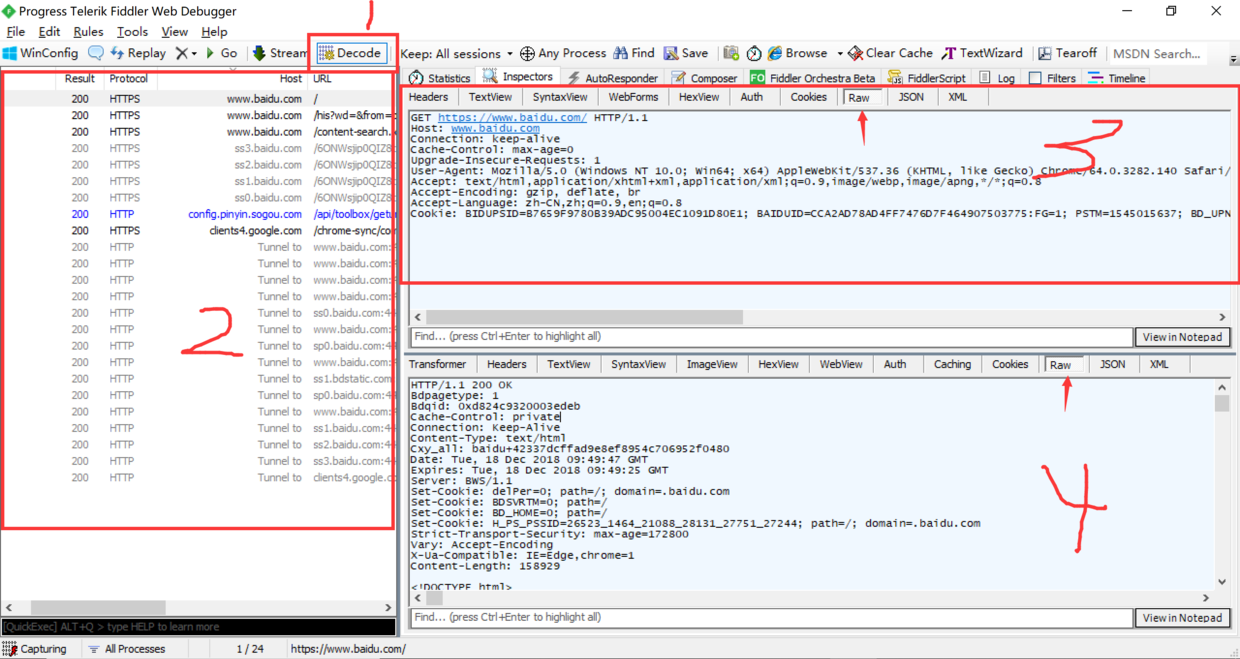Switch to the Inspectors tab
Image resolution: width=1240 pixels, height=659 pixels.
[518, 77]
